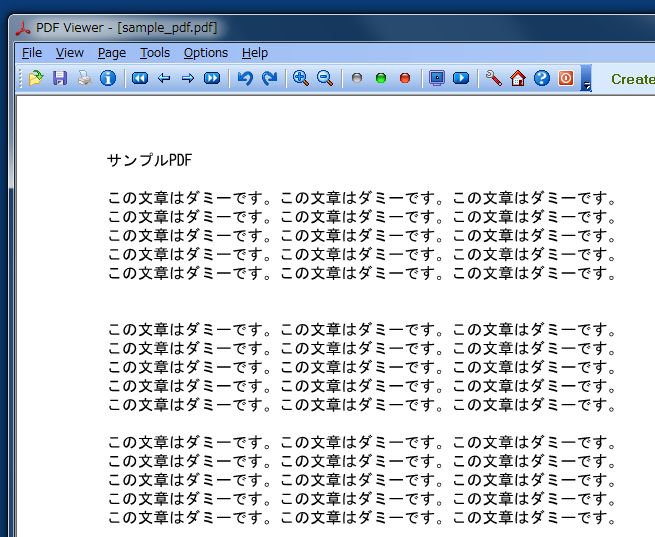Click the green circle toolbar button

(381, 78)
